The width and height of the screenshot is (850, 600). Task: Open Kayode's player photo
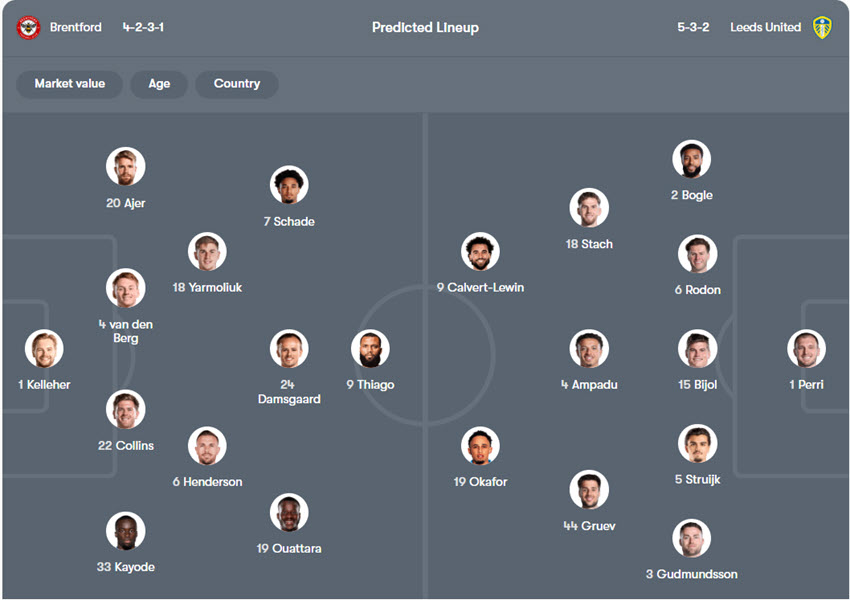[126, 531]
